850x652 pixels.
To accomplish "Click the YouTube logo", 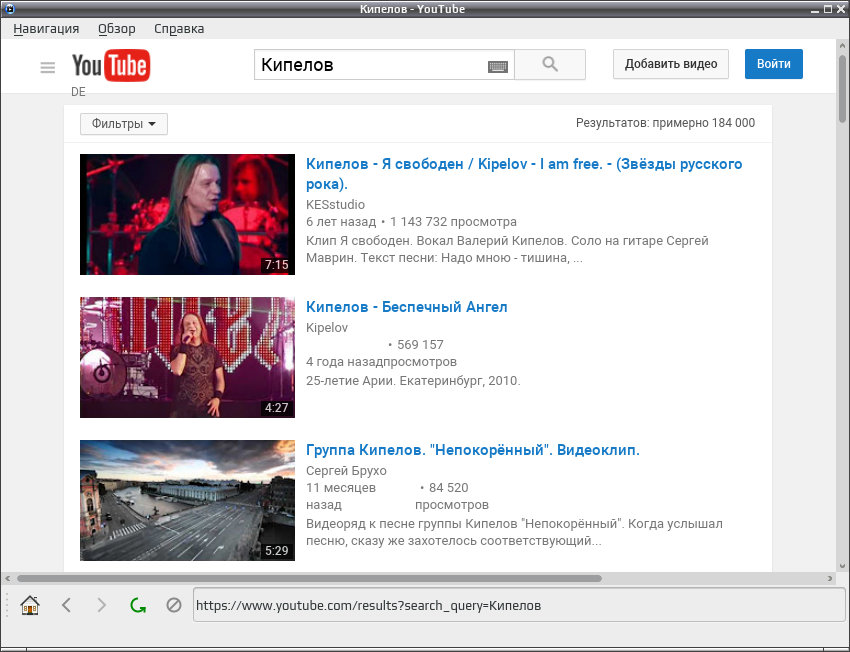I will [x=111, y=66].
